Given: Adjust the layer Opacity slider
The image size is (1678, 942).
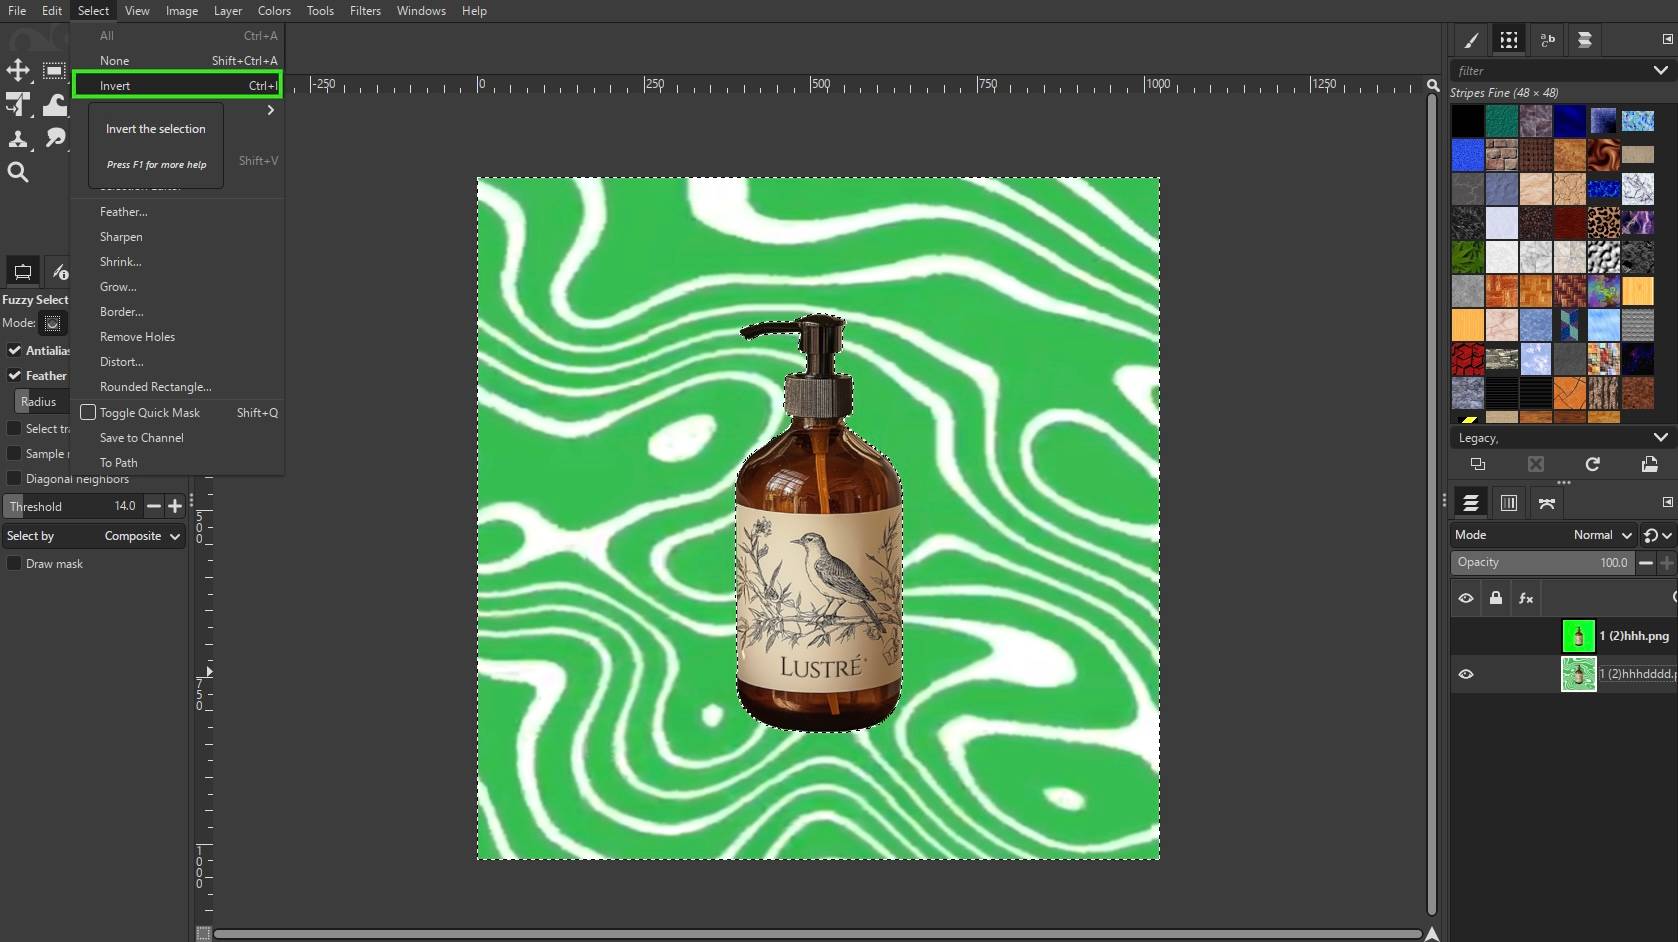Looking at the screenshot, I should click(1543, 563).
